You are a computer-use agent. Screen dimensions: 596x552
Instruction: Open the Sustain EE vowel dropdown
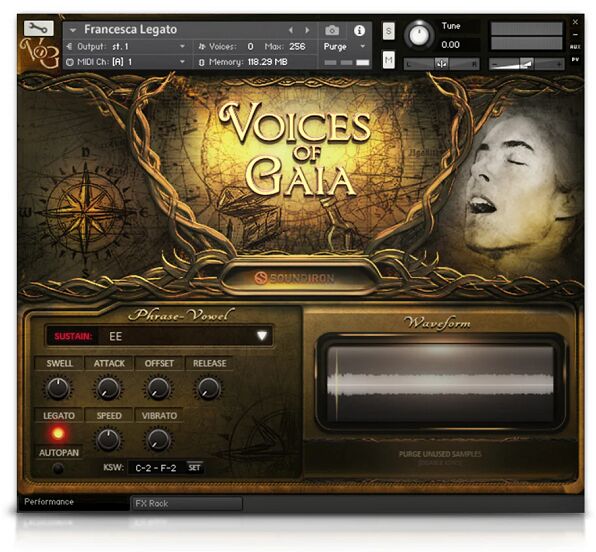click(x=159, y=336)
